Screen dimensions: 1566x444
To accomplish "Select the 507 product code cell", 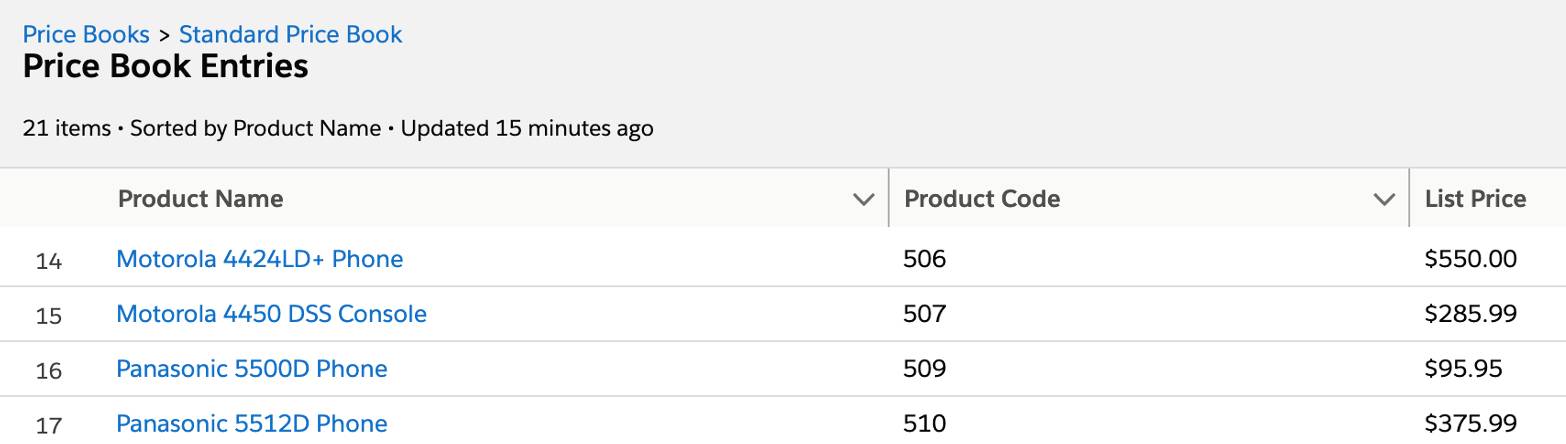I will [x=924, y=314].
